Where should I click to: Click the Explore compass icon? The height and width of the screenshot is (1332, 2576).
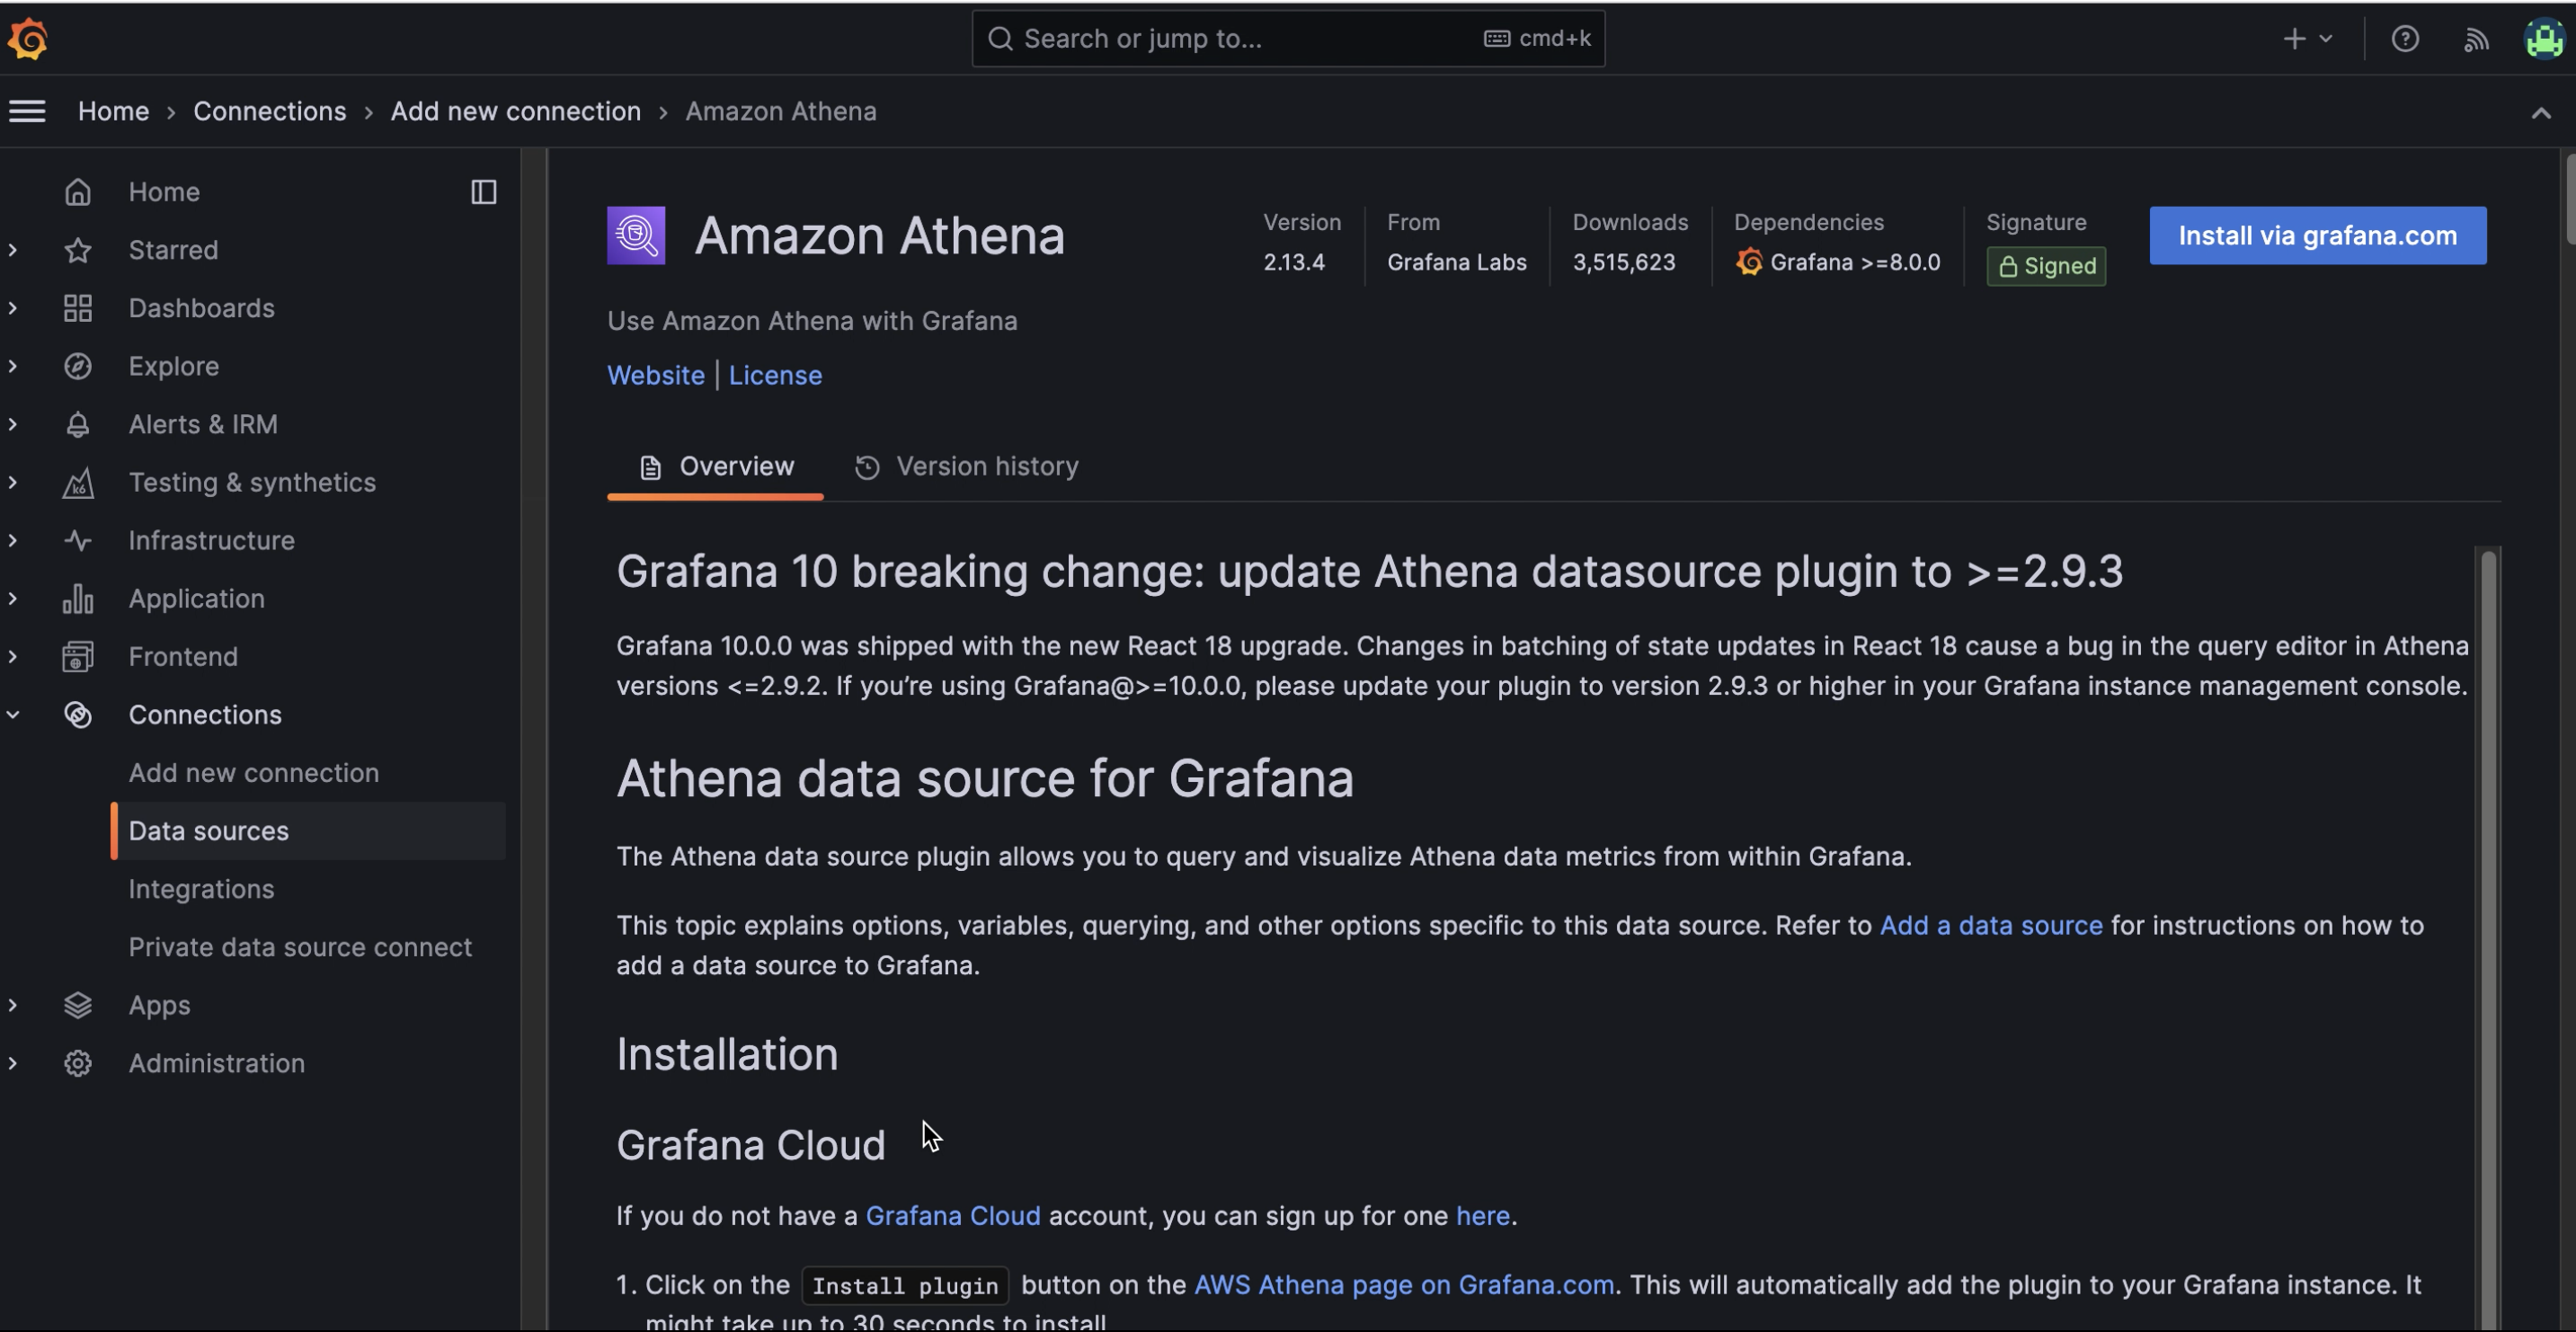tap(78, 366)
